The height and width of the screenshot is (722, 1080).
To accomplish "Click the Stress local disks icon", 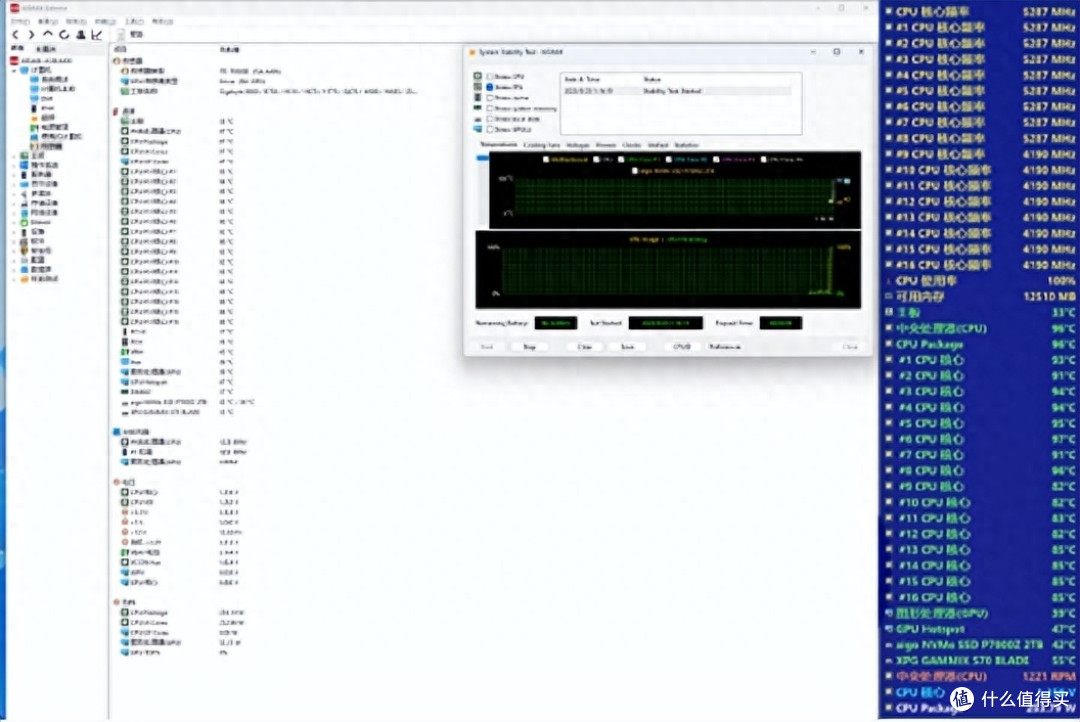I will point(478,118).
